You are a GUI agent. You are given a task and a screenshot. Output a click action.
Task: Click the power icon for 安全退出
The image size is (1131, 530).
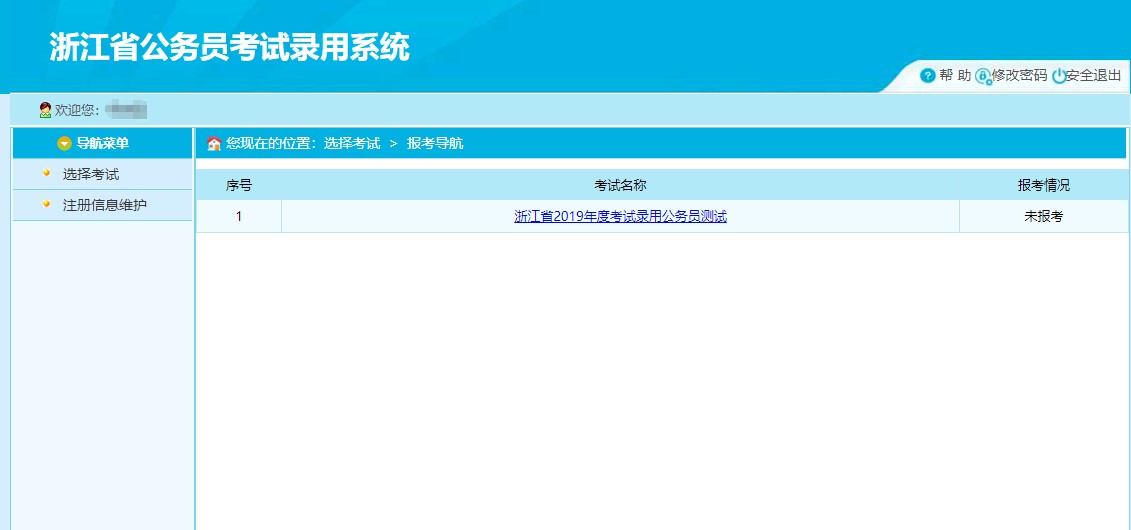pyautogui.click(x=1058, y=76)
